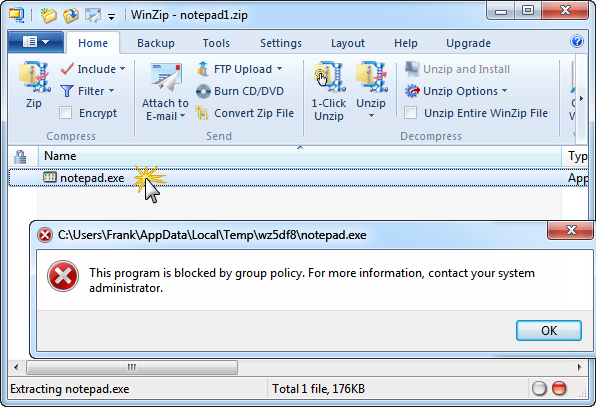596x407 pixels.
Task: Select the Burn CD/DVD icon
Action: [x=203, y=91]
